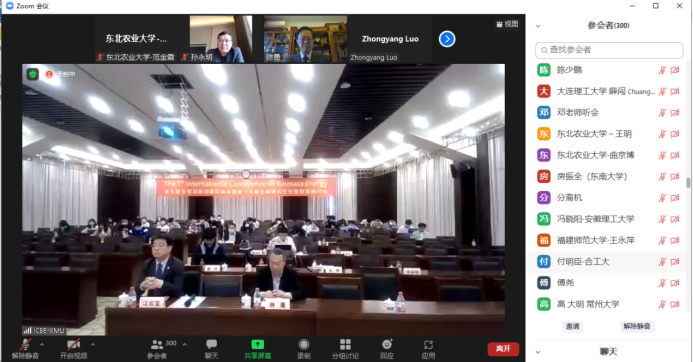693x362 pixels.
Task: Expand video options arrow beside camera
Action: 92,344
